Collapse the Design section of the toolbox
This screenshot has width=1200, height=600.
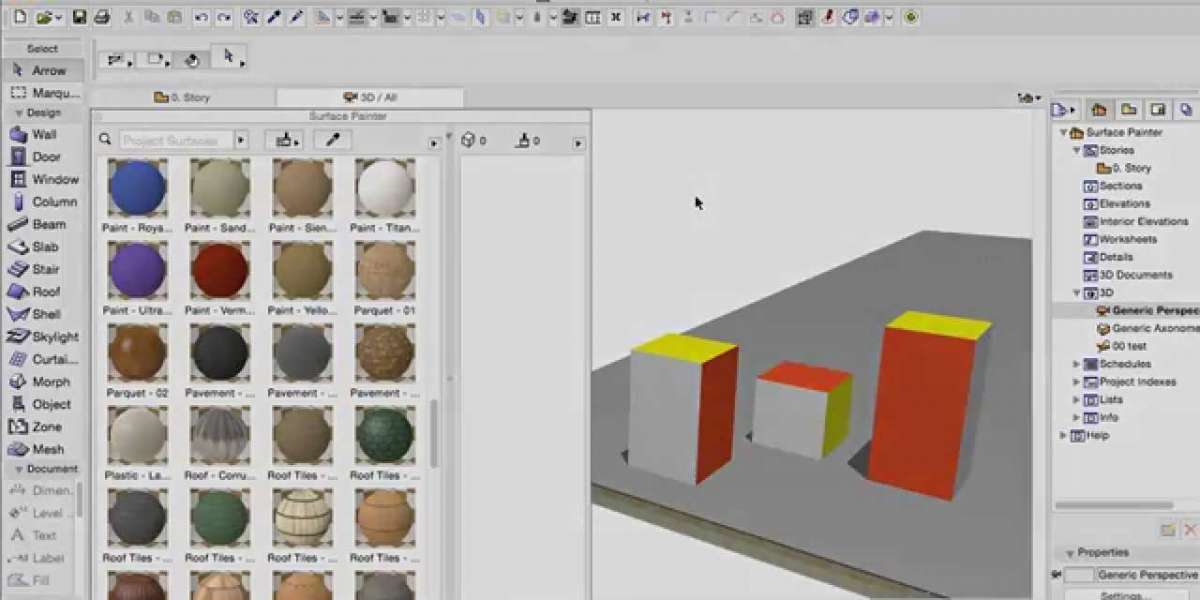(19, 113)
